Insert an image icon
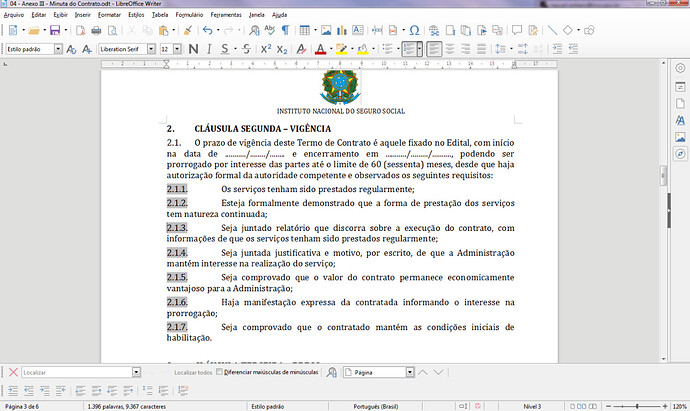 (326, 30)
